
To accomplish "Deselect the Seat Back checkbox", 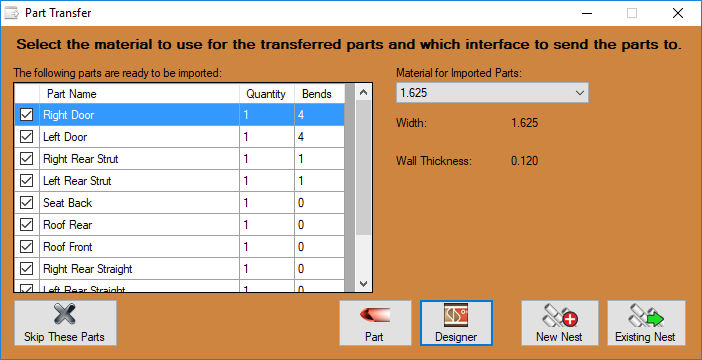I will click(26, 202).
